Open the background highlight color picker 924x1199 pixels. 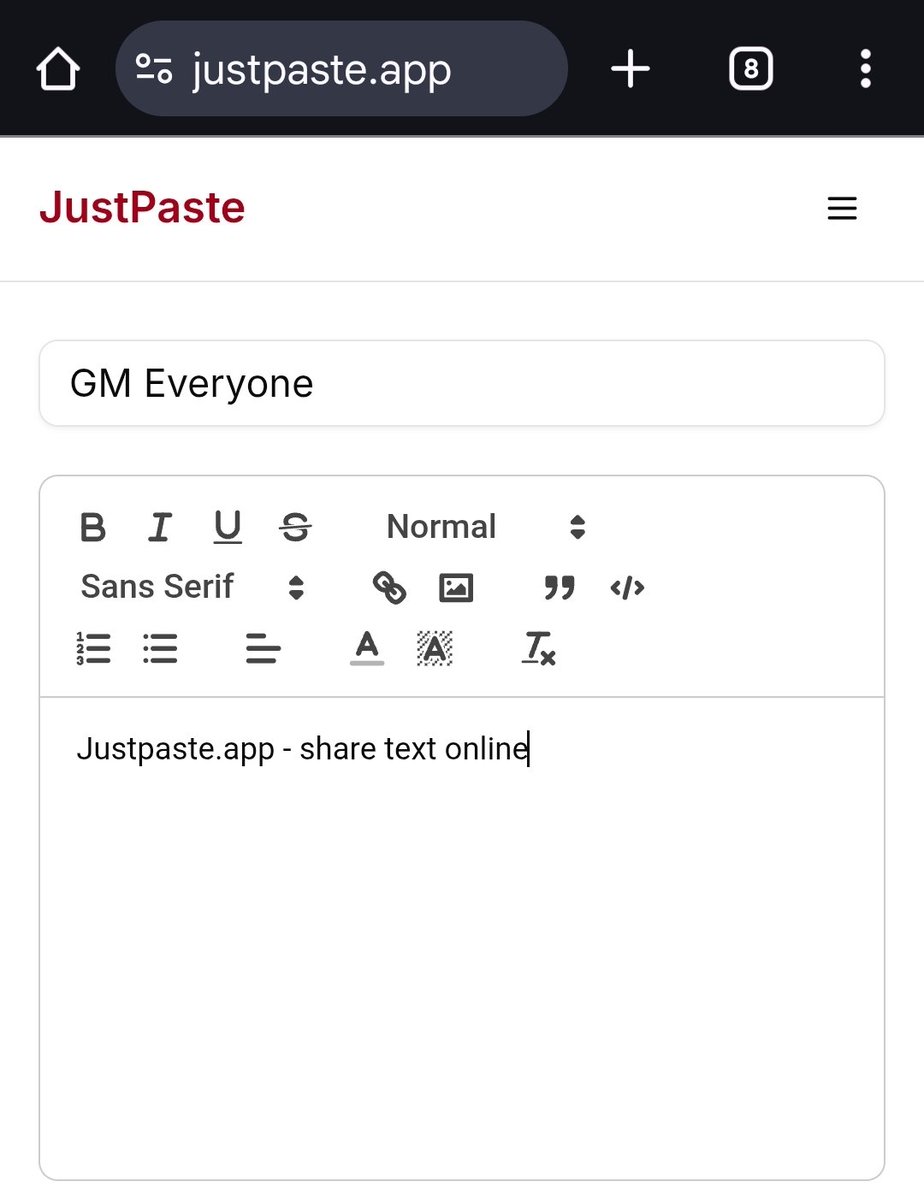pos(433,649)
